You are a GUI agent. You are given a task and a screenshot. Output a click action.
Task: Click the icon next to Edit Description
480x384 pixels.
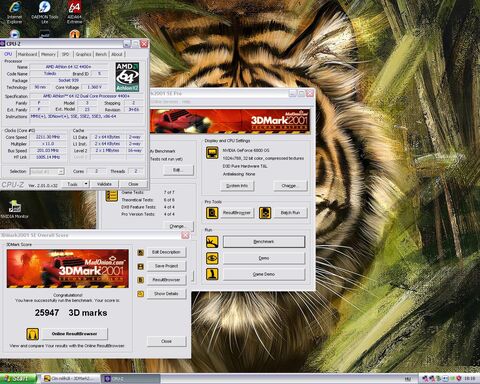141,252
